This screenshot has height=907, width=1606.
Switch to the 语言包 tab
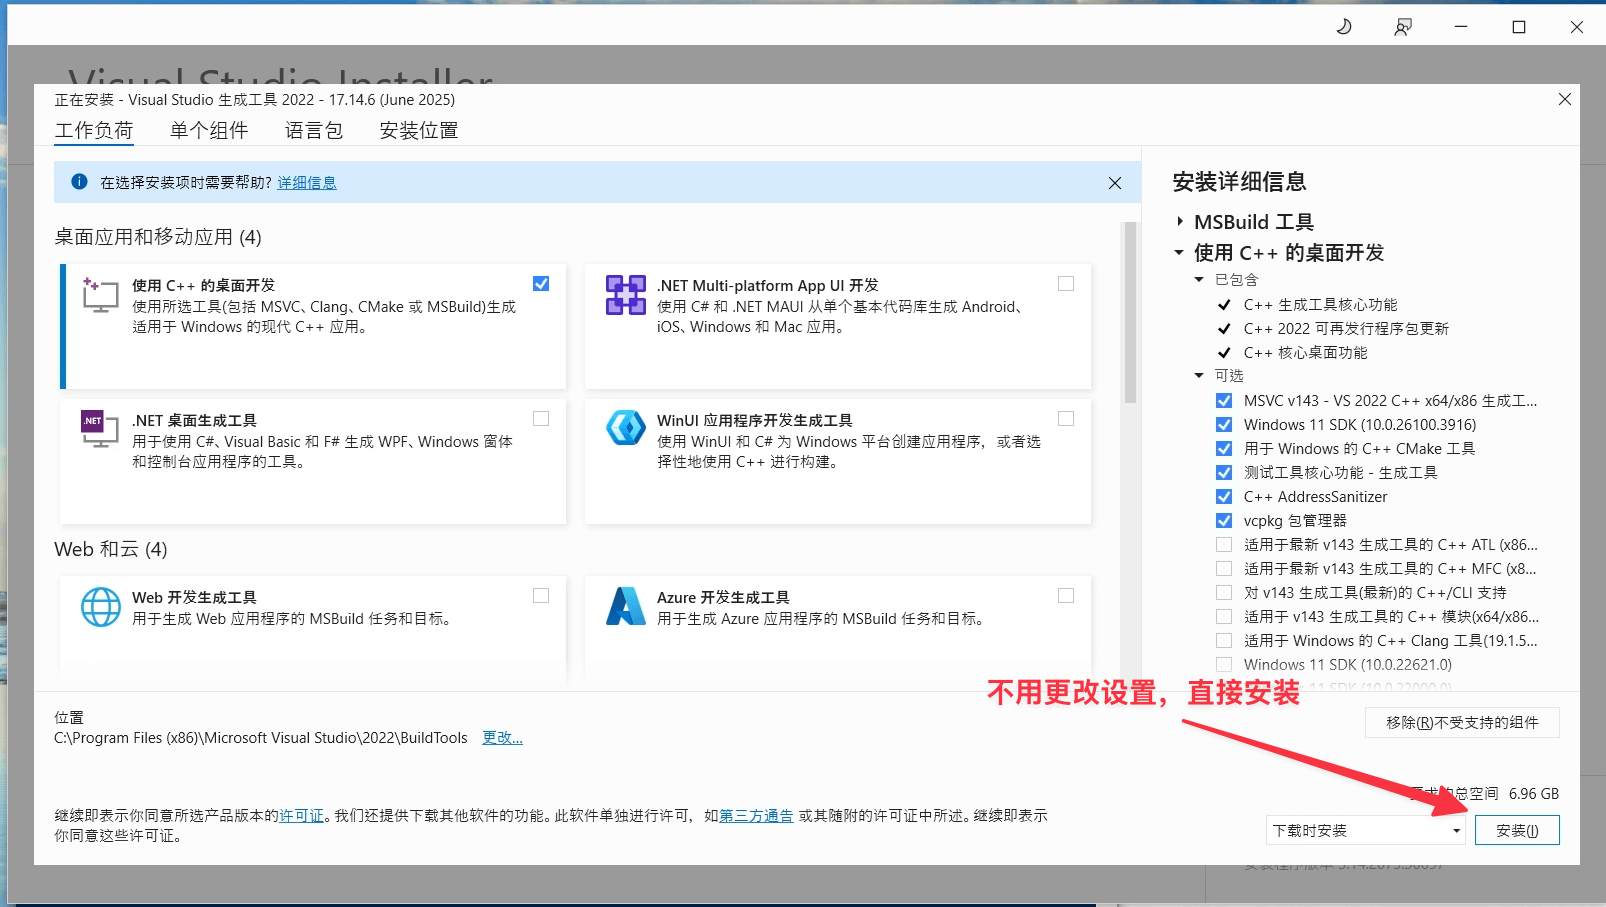tap(314, 130)
